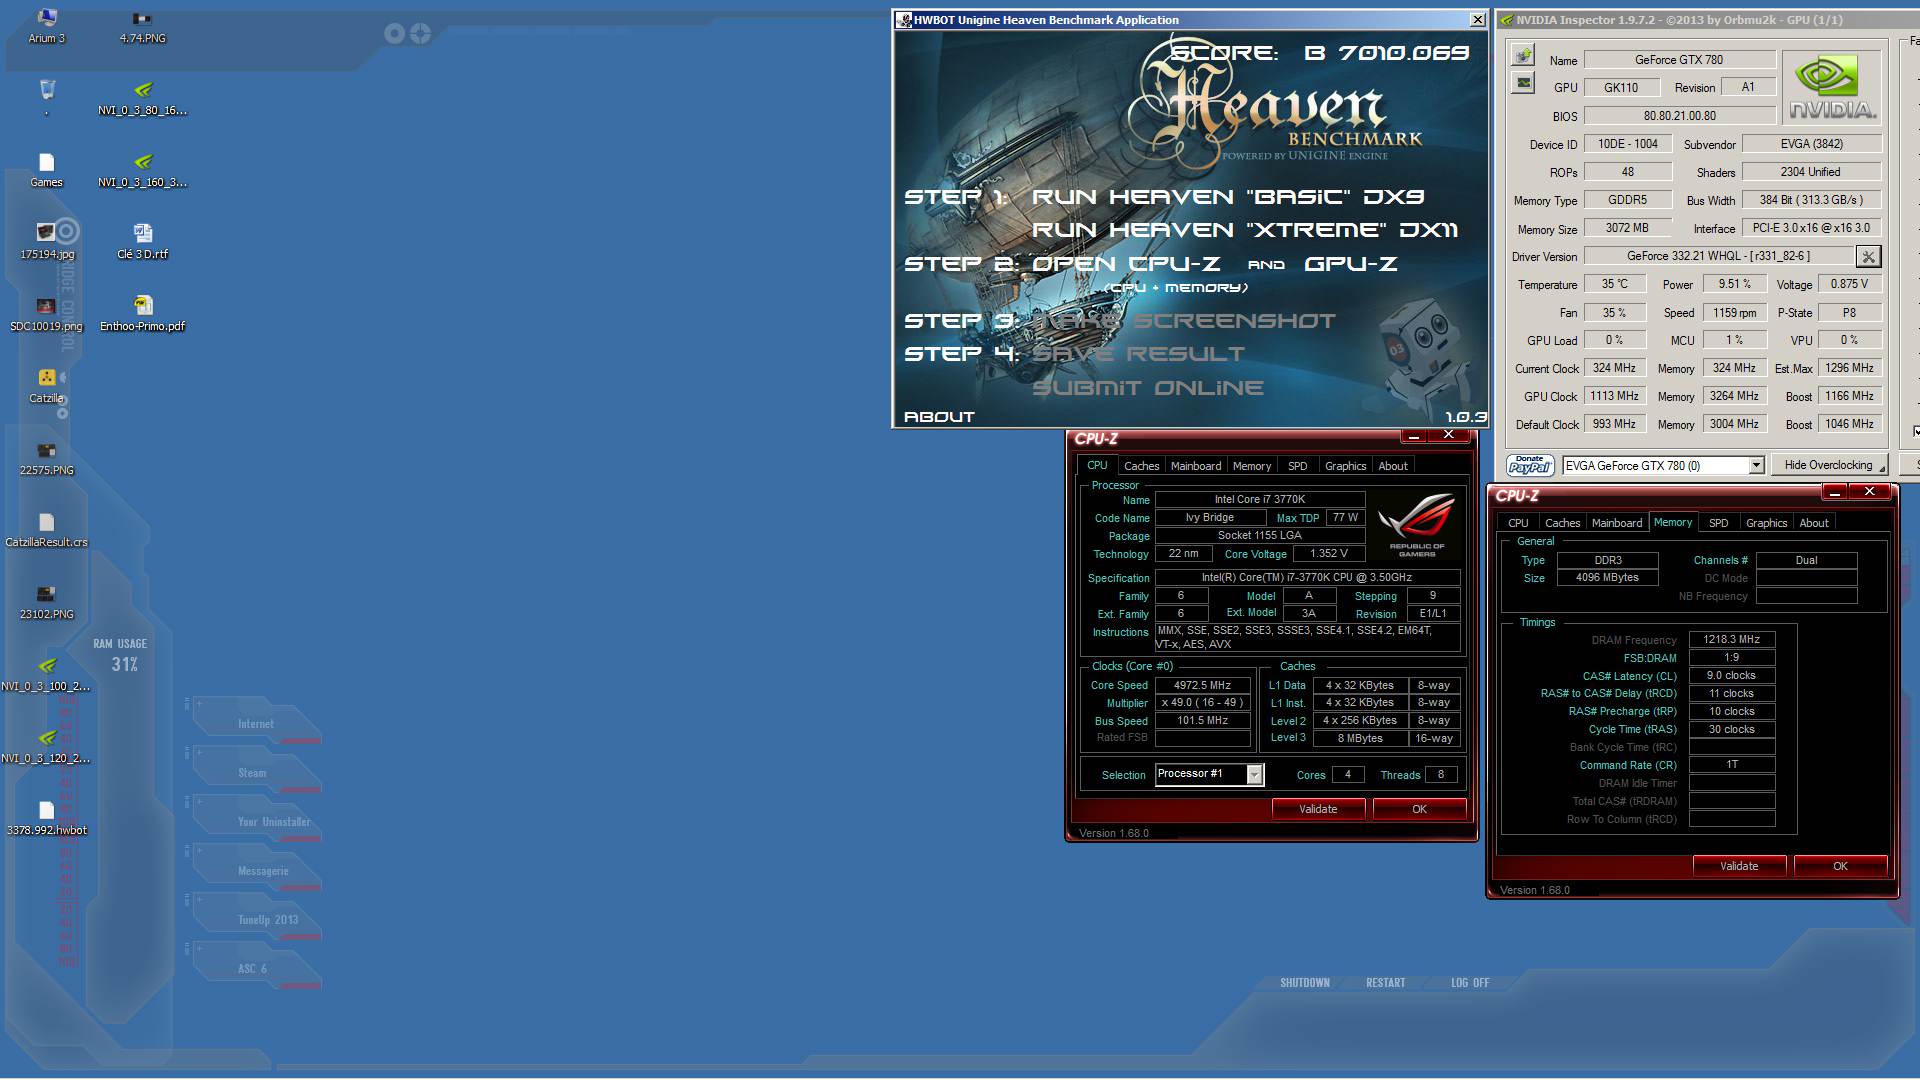Open About in HWBOT Heaven window
1920x1080 pixels.
tap(939, 417)
